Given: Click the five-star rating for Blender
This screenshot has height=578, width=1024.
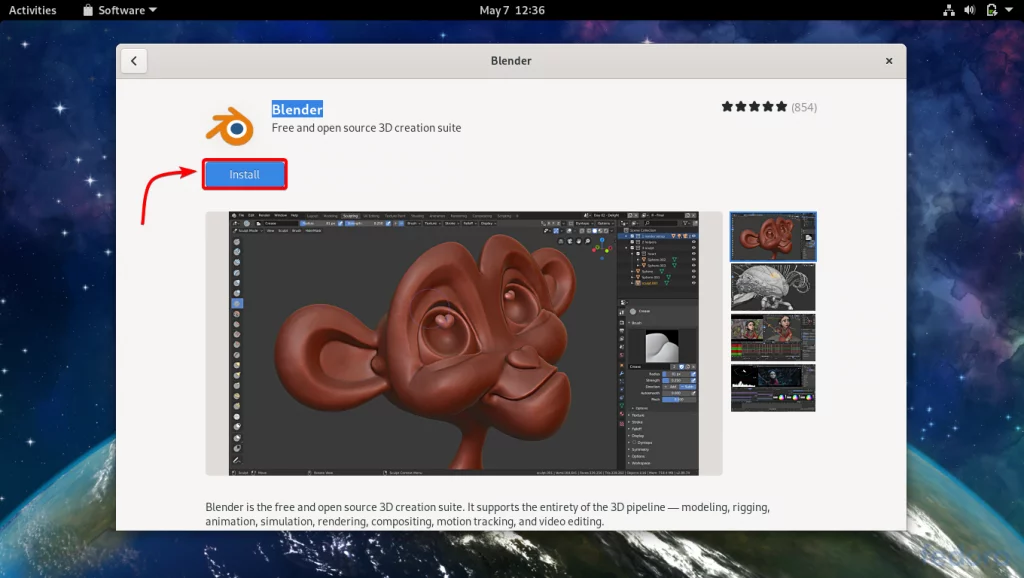Looking at the screenshot, I should (754, 106).
